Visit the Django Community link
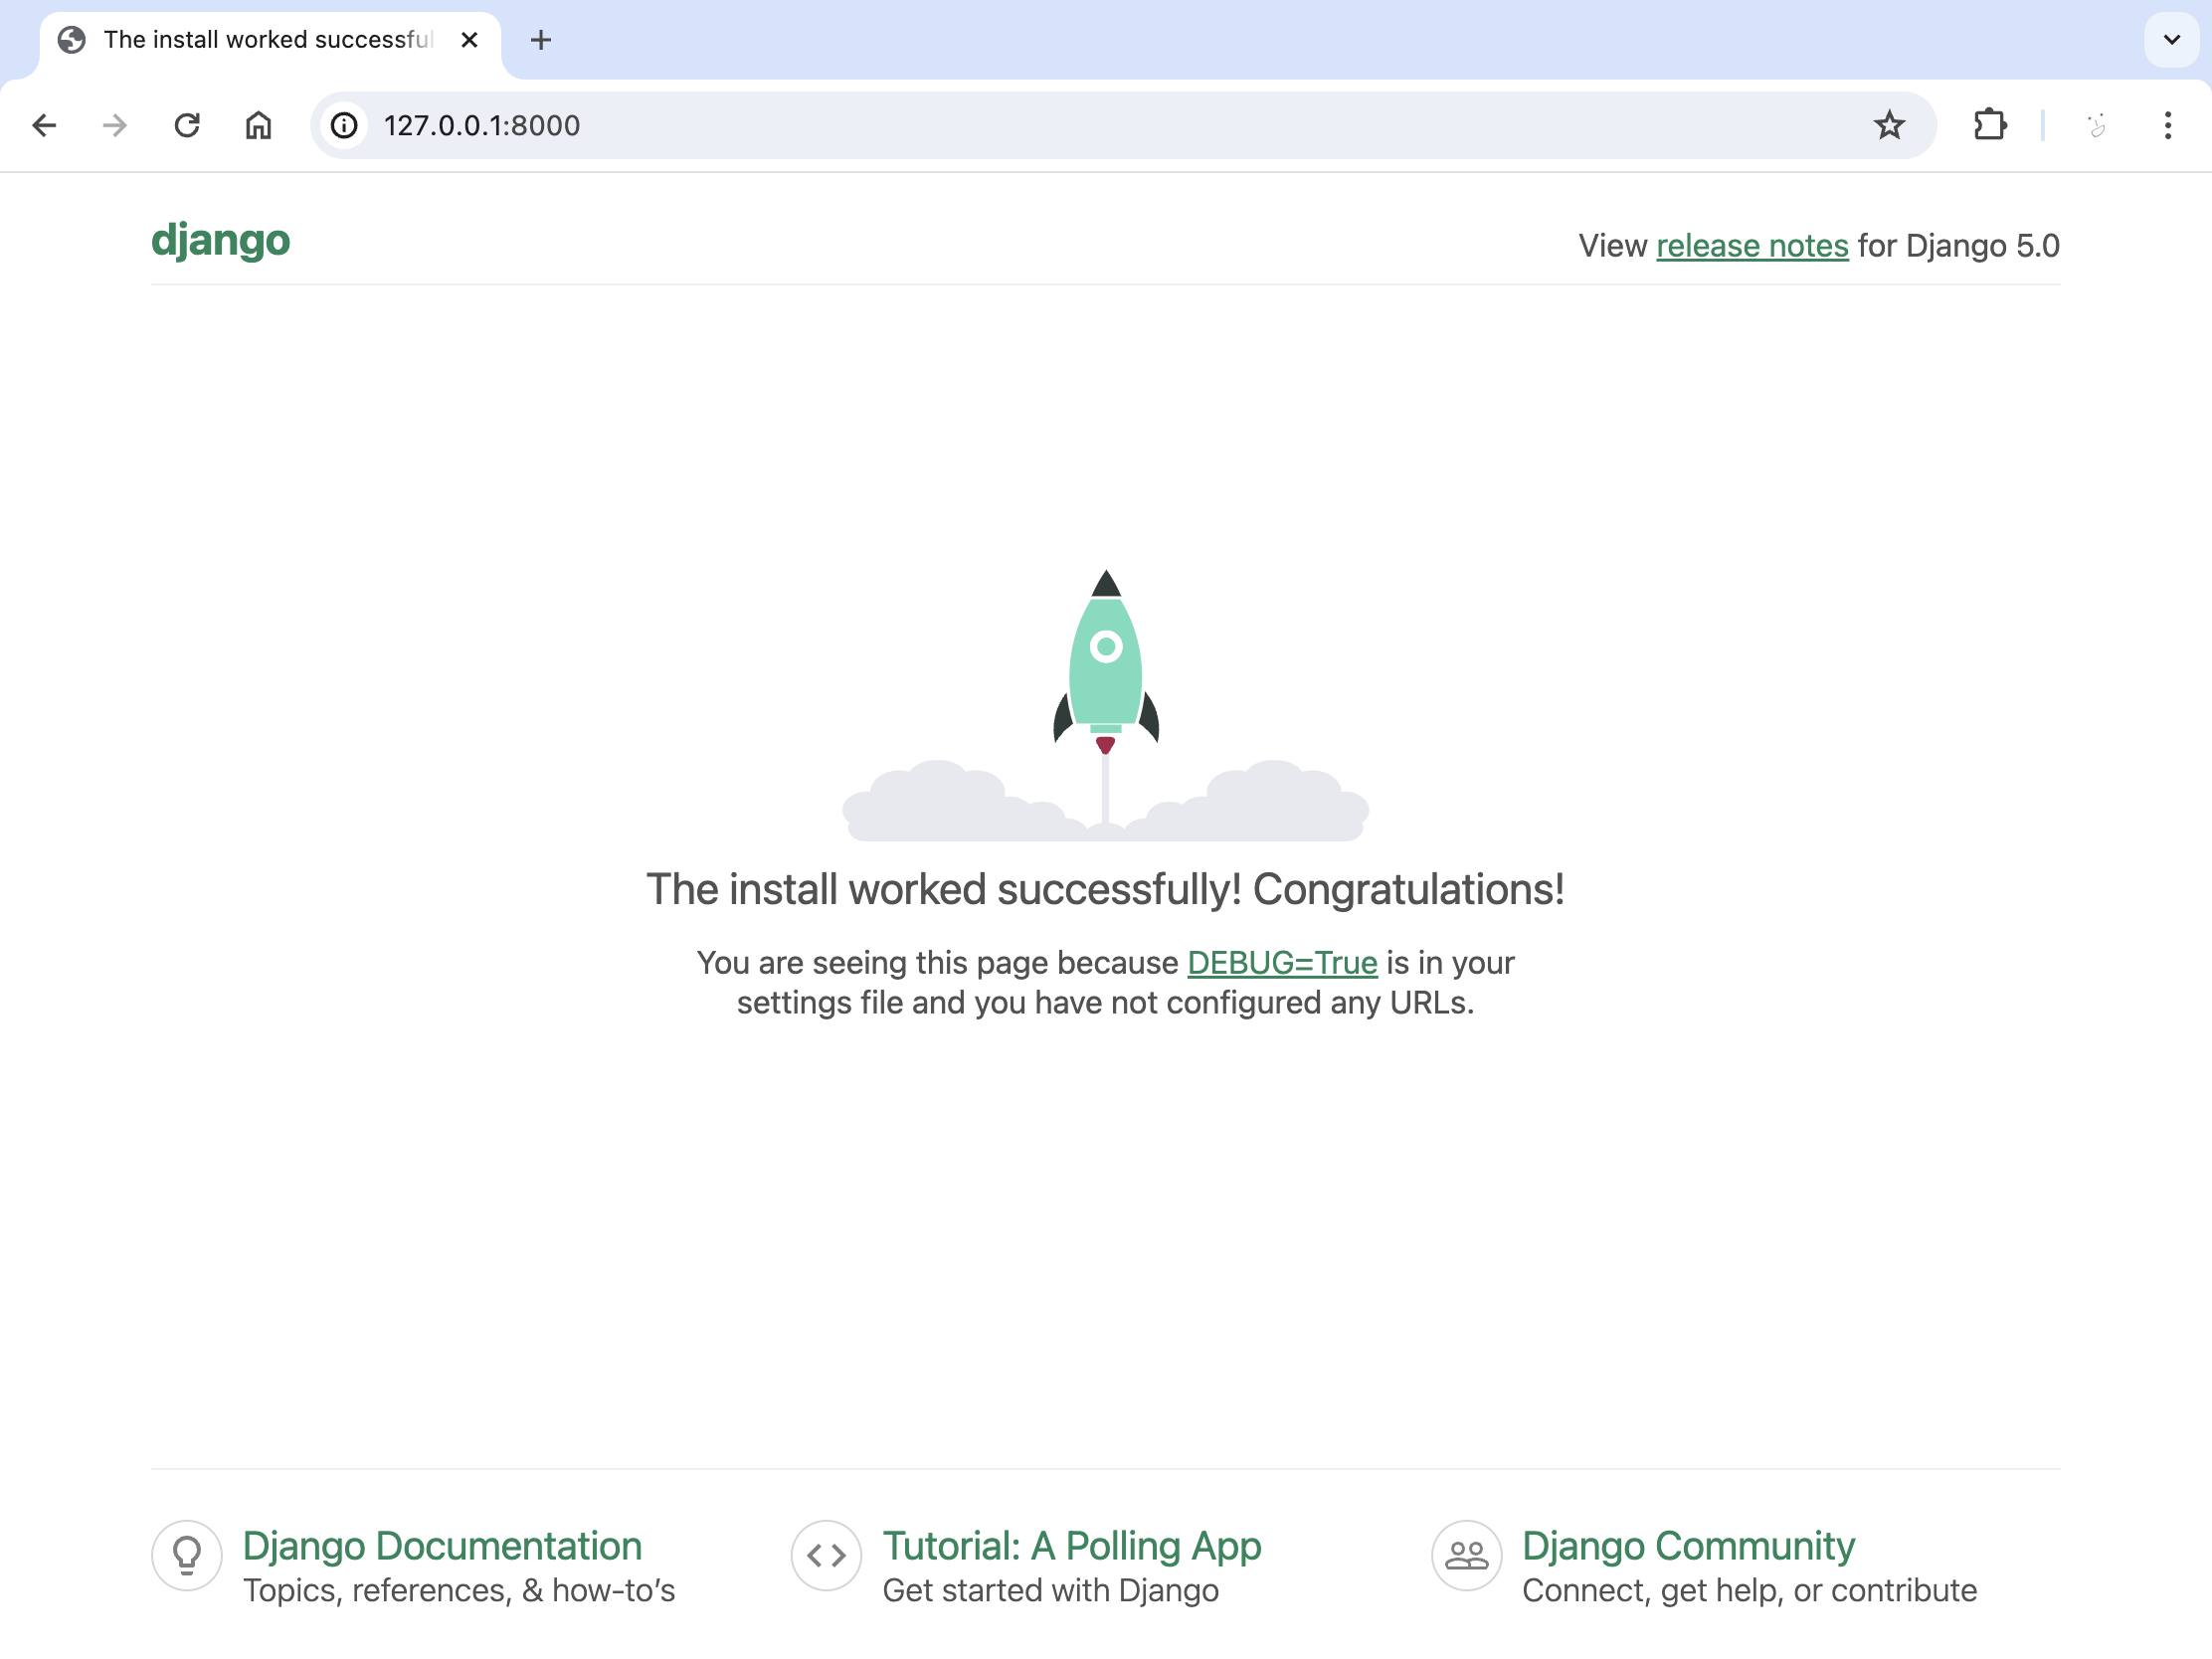 1688,1546
